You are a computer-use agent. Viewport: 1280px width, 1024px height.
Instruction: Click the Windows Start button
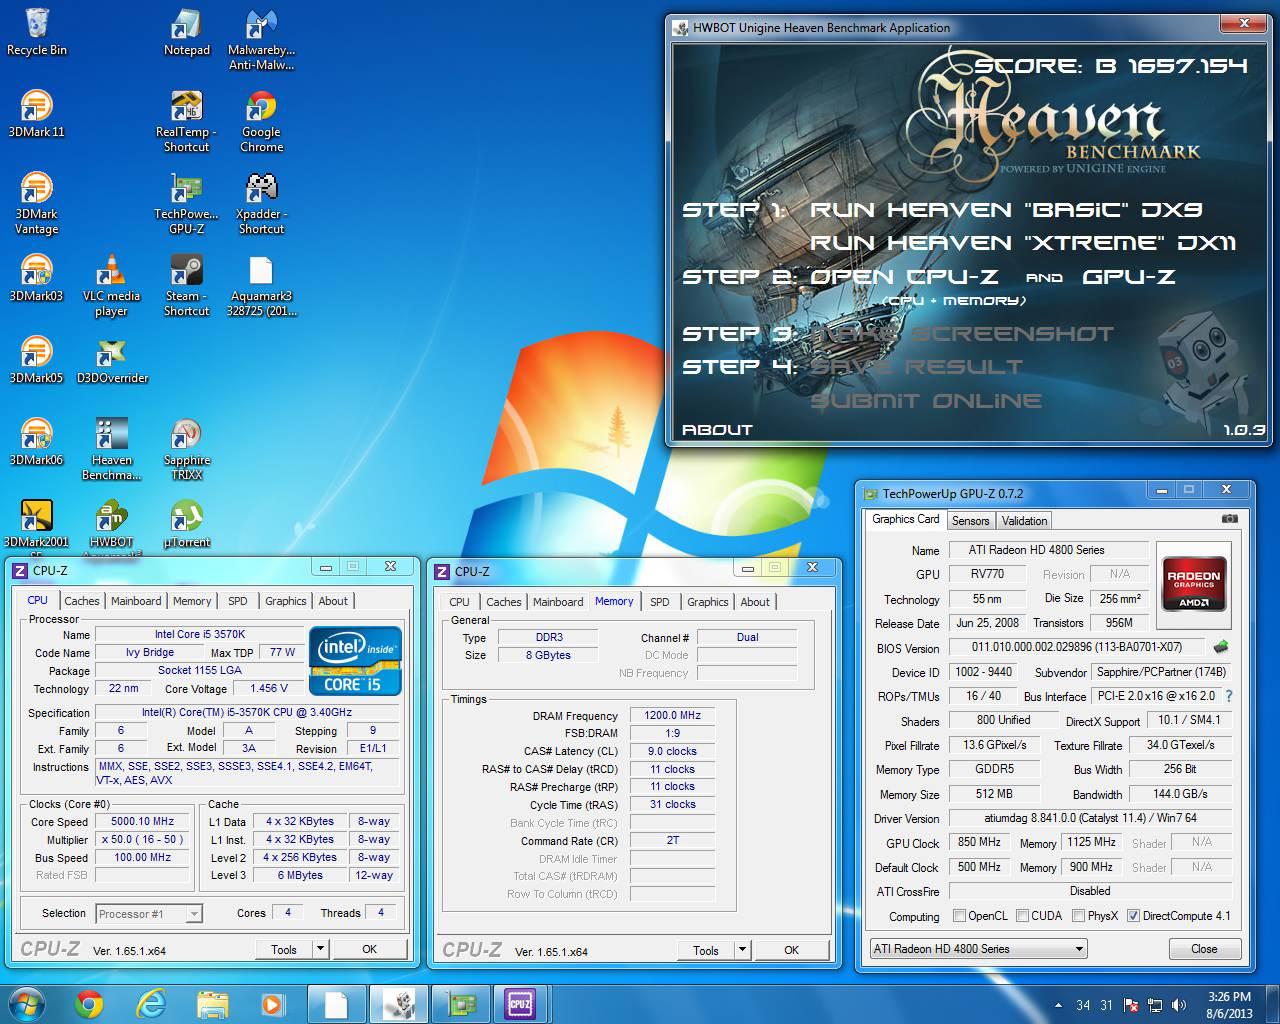pyautogui.click(x=27, y=1003)
